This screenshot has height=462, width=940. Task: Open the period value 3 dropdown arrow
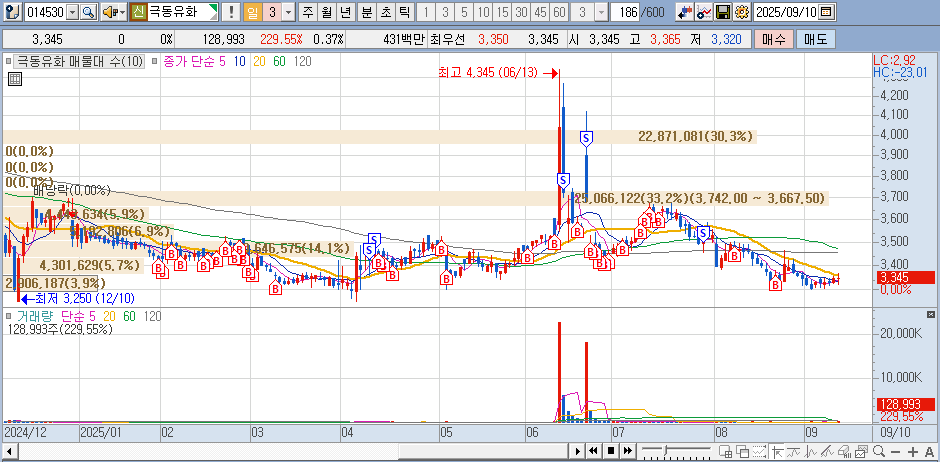(289, 11)
